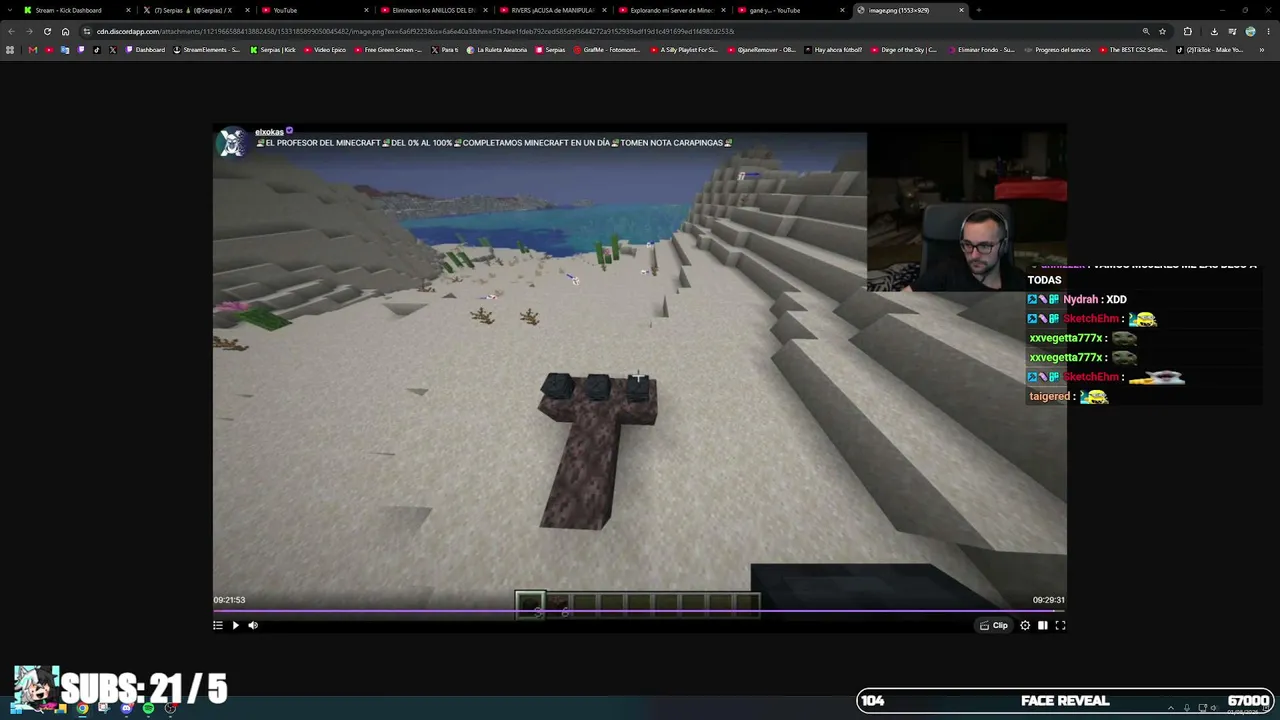This screenshot has width=1280, height=720.
Task: Enter fullscreen in the video player
Action: coord(1060,625)
